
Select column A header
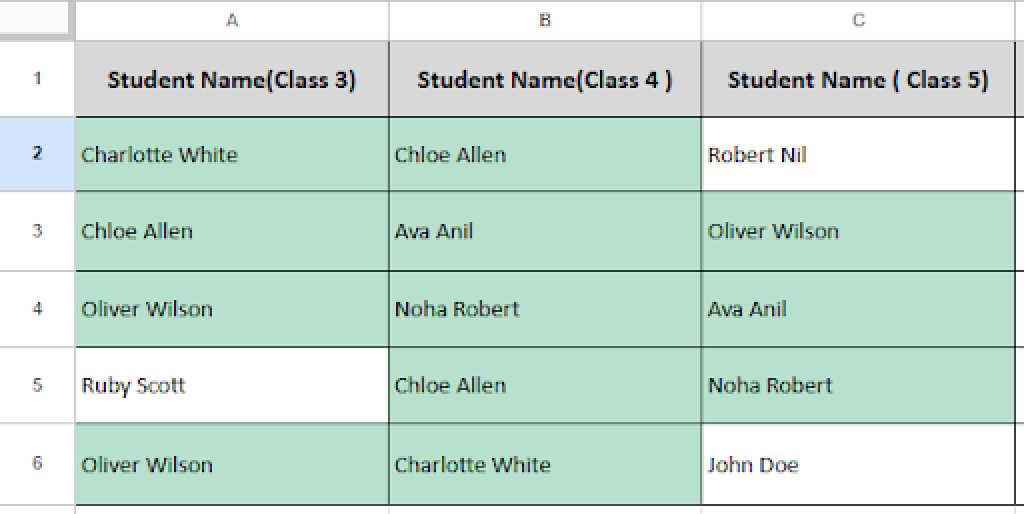(232, 20)
